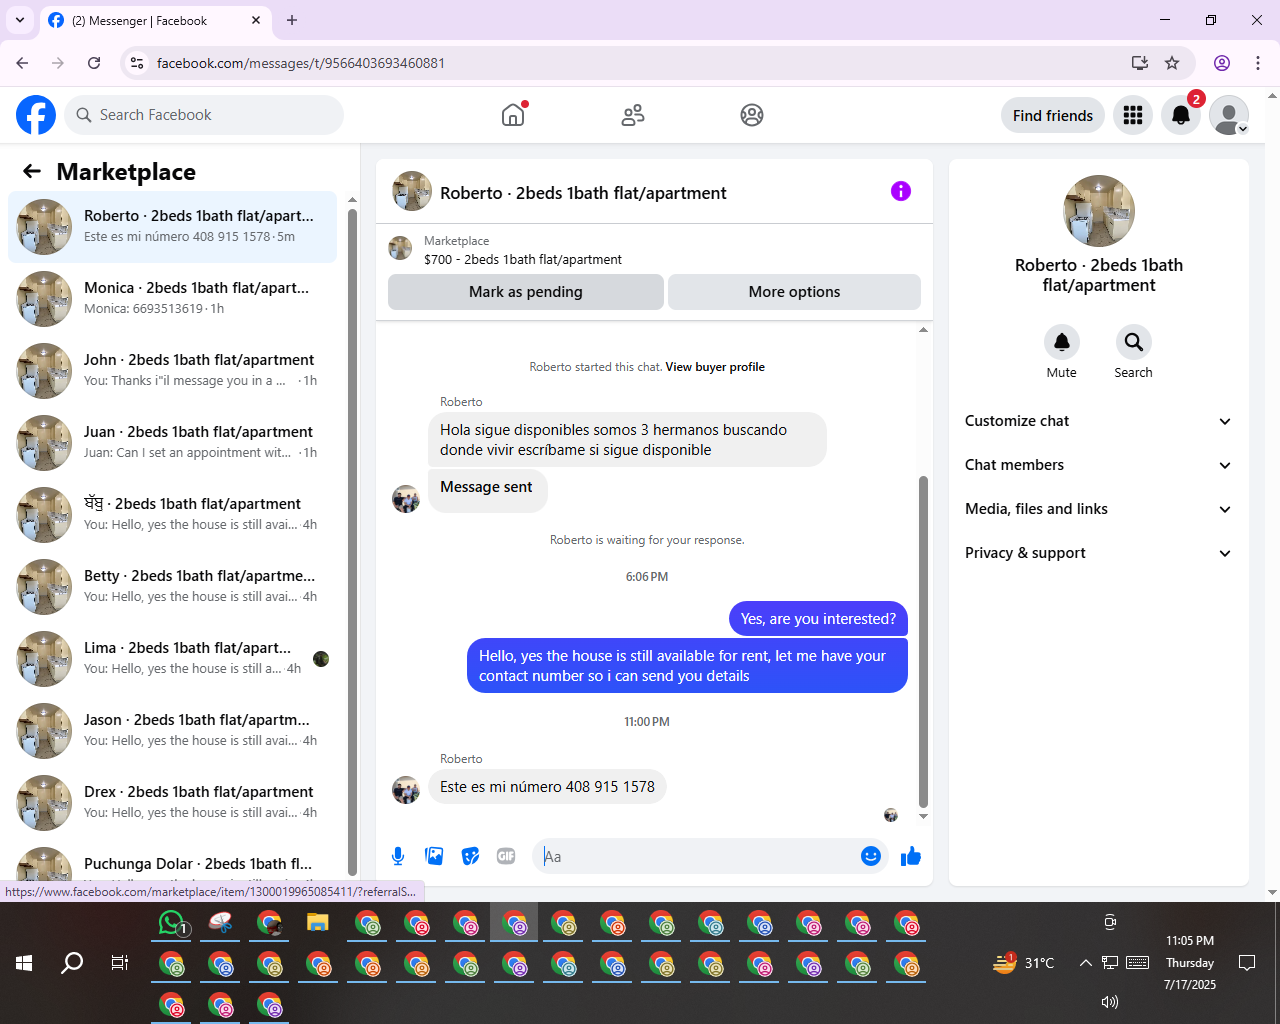1280x1024 pixels.
Task: Expand the Privacy & support section
Action: (1098, 553)
